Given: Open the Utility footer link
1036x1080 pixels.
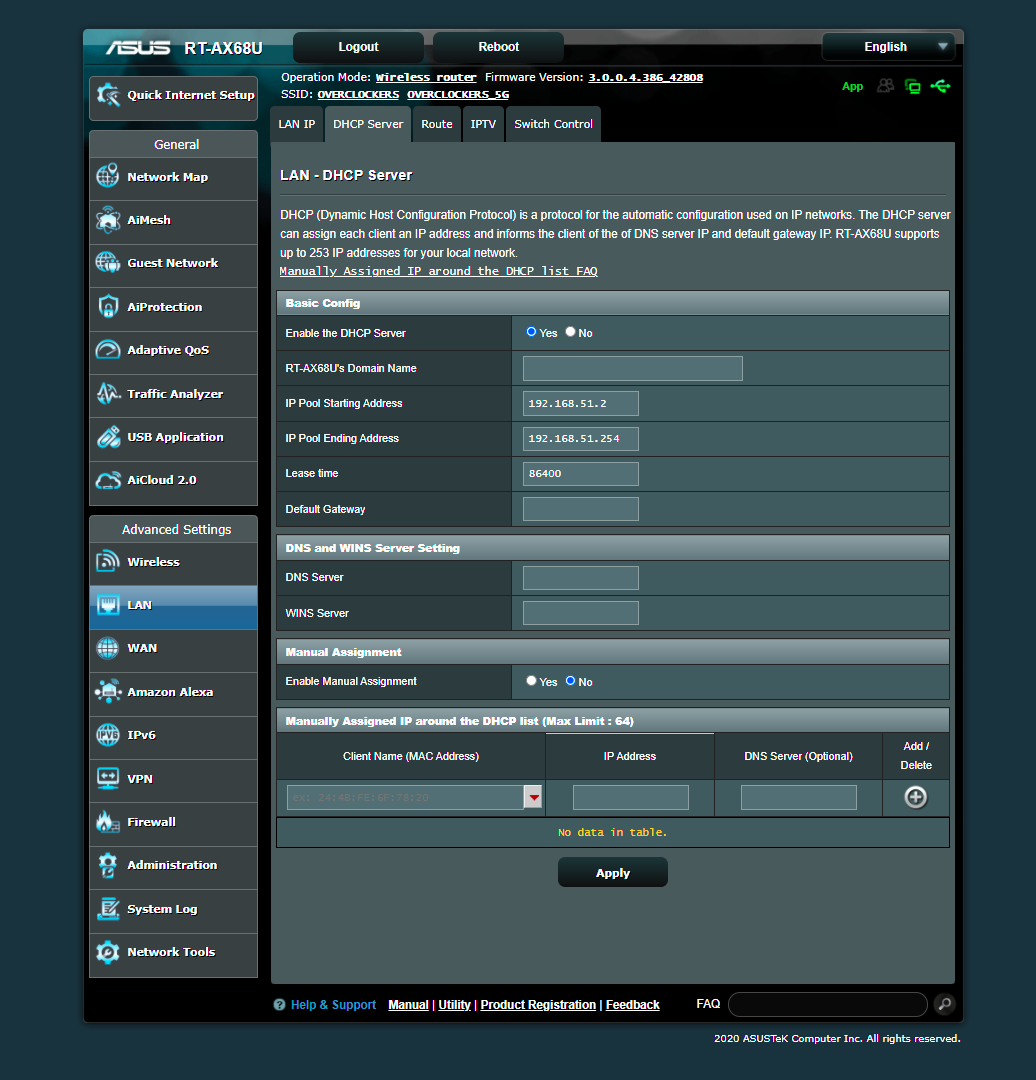Looking at the screenshot, I should click(x=455, y=1005).
